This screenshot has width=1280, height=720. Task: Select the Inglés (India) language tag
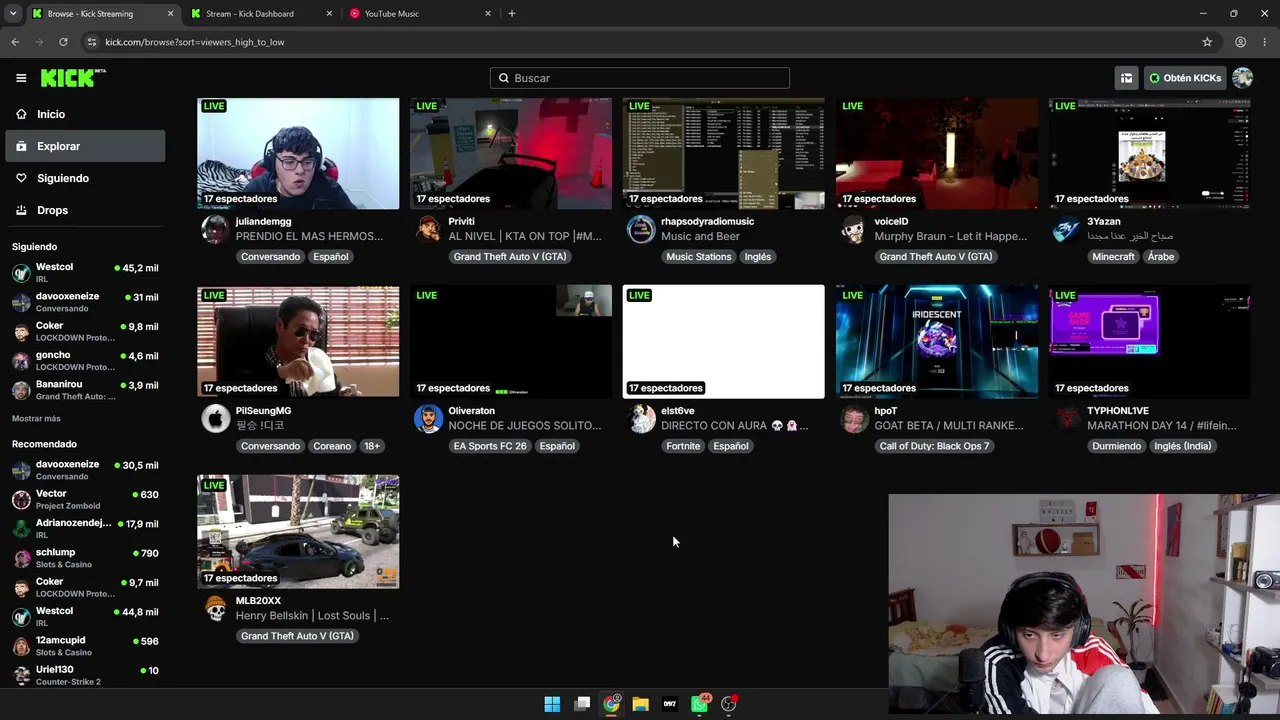(x=1183, y=446)
